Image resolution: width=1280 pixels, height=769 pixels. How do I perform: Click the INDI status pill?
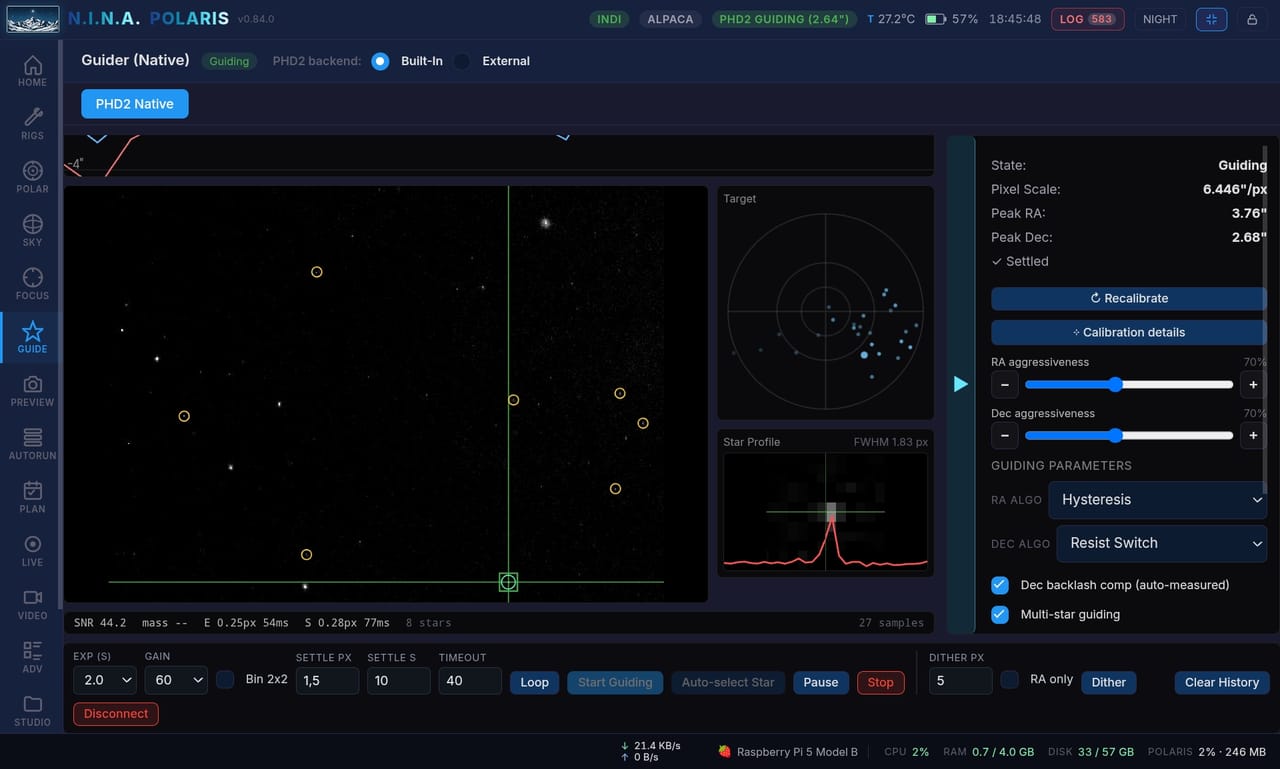coord(609,19)
